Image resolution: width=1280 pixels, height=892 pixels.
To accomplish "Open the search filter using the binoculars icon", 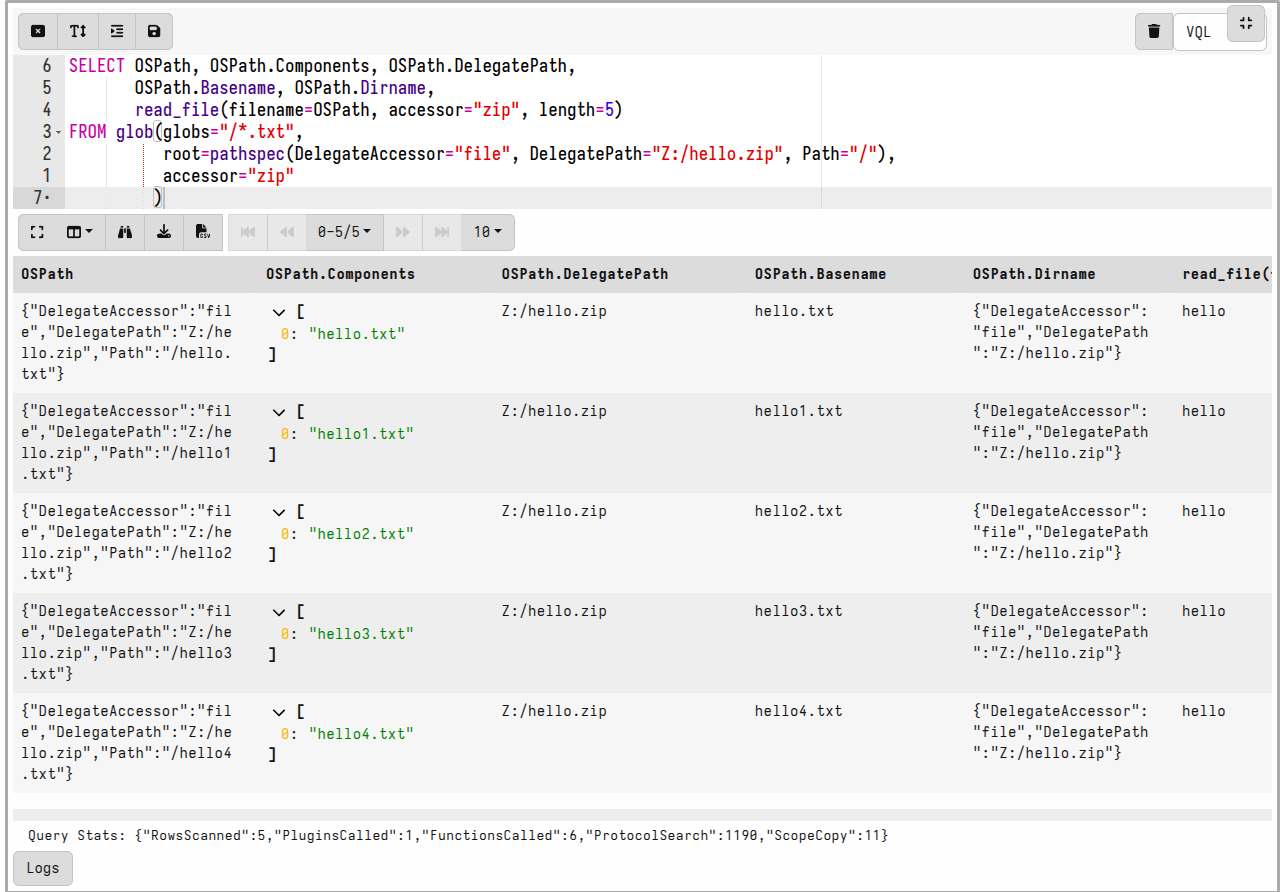I will click(x=124, y=232).
